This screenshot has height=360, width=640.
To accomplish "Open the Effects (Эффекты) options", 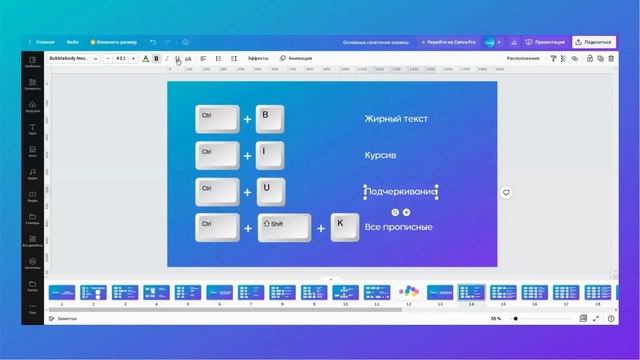I will pos(258,58).
